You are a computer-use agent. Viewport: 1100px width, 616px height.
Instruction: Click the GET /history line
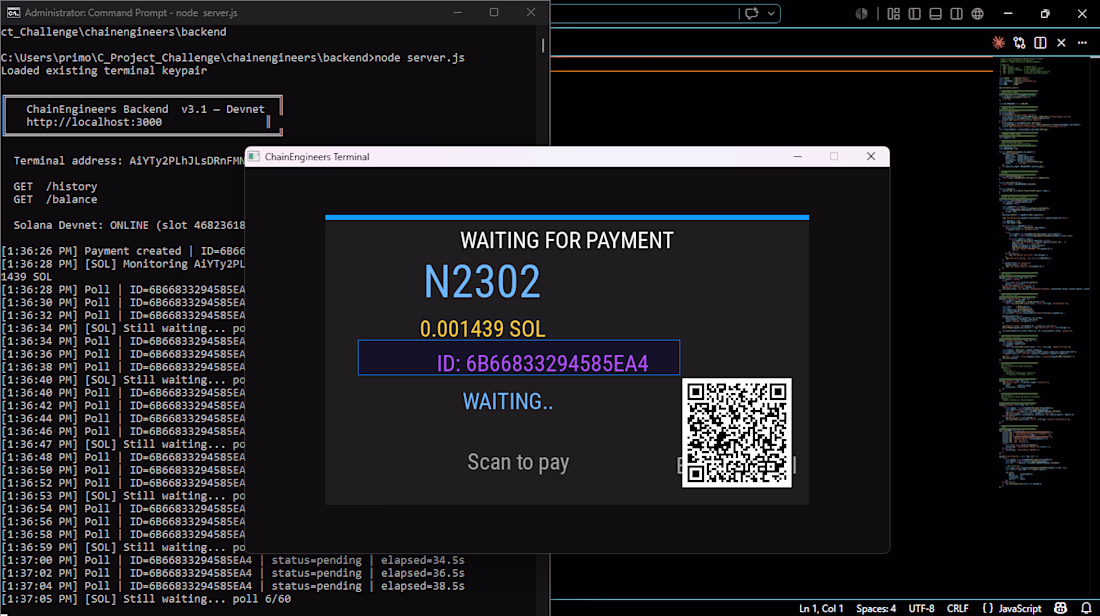tap(55, 187)
